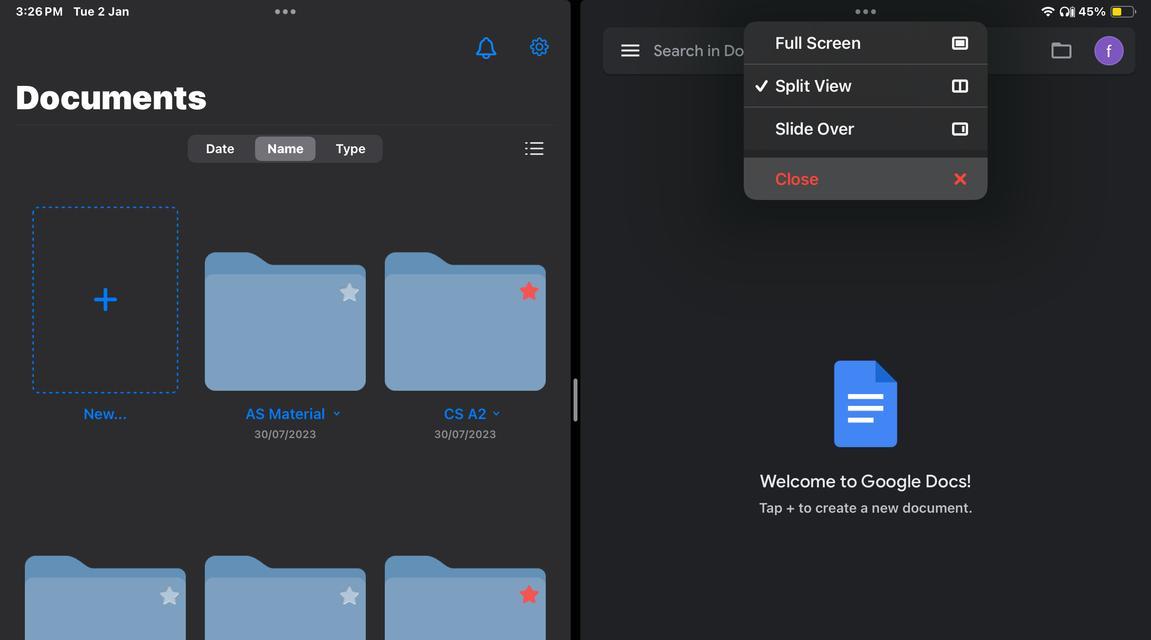The width and height of the screenshot is (1151, 640).
Task: Open the CS A2 folder
Action: pyautogui.click(x=465, y=321)
